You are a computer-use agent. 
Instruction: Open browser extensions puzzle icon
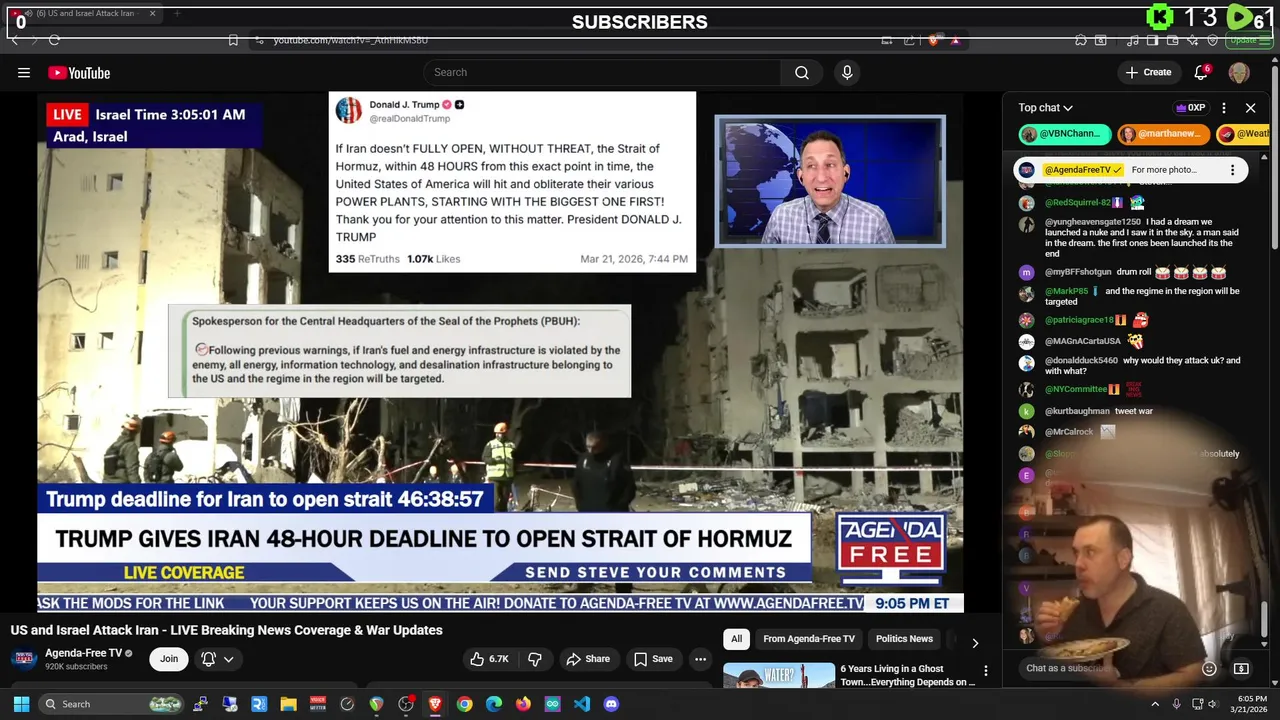1081,40
